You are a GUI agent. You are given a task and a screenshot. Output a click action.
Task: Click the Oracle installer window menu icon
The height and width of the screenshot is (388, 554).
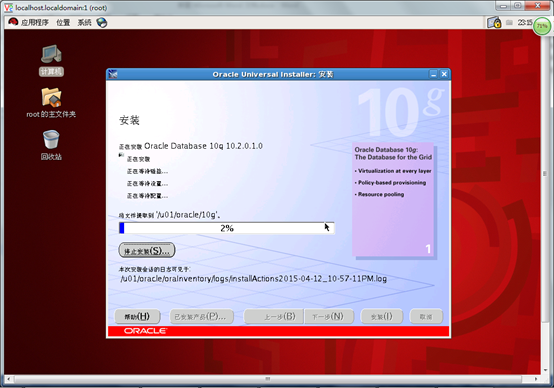113,74
